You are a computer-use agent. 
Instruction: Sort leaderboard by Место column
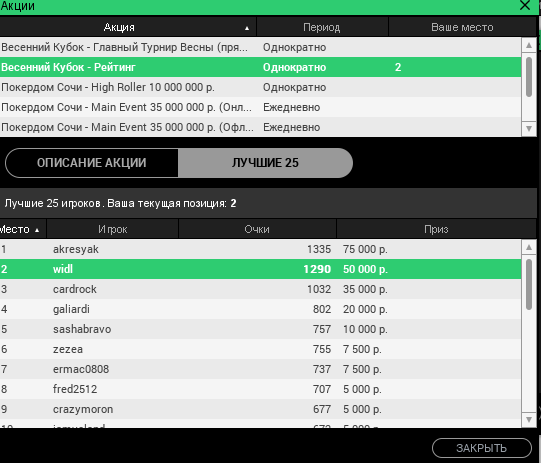point(23,229)
